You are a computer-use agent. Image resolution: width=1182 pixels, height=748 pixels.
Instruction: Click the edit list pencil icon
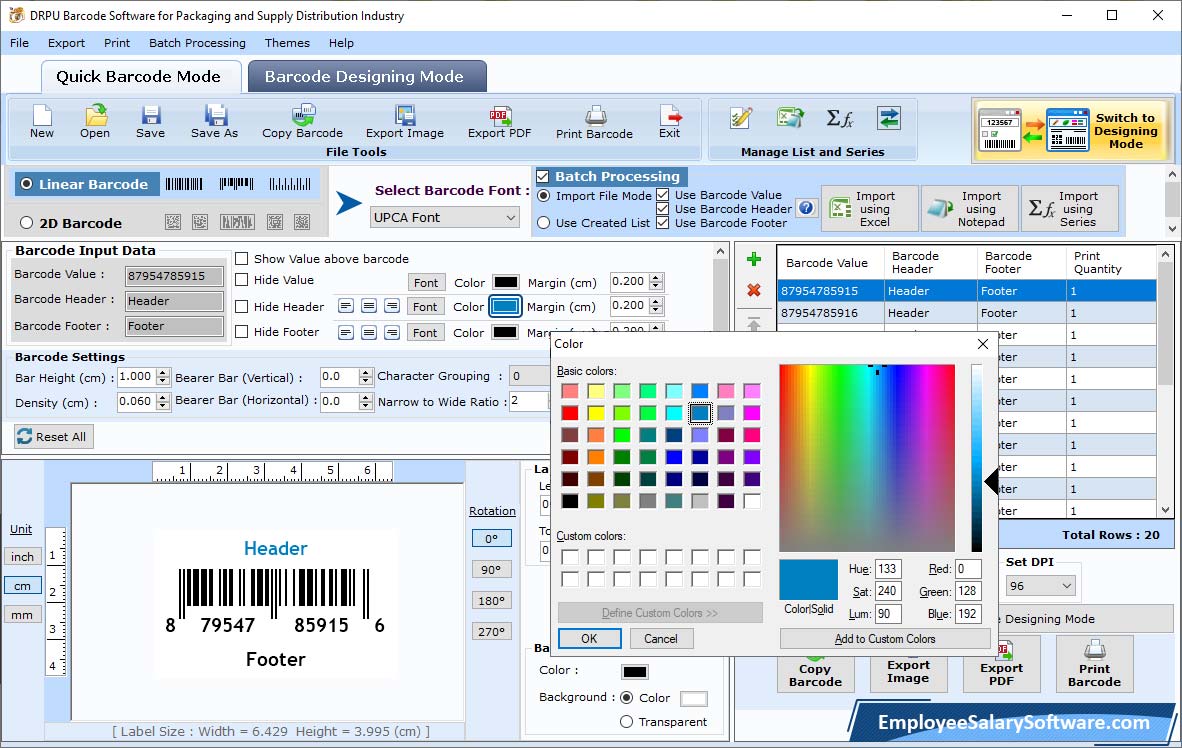click(x=741, y=118)
